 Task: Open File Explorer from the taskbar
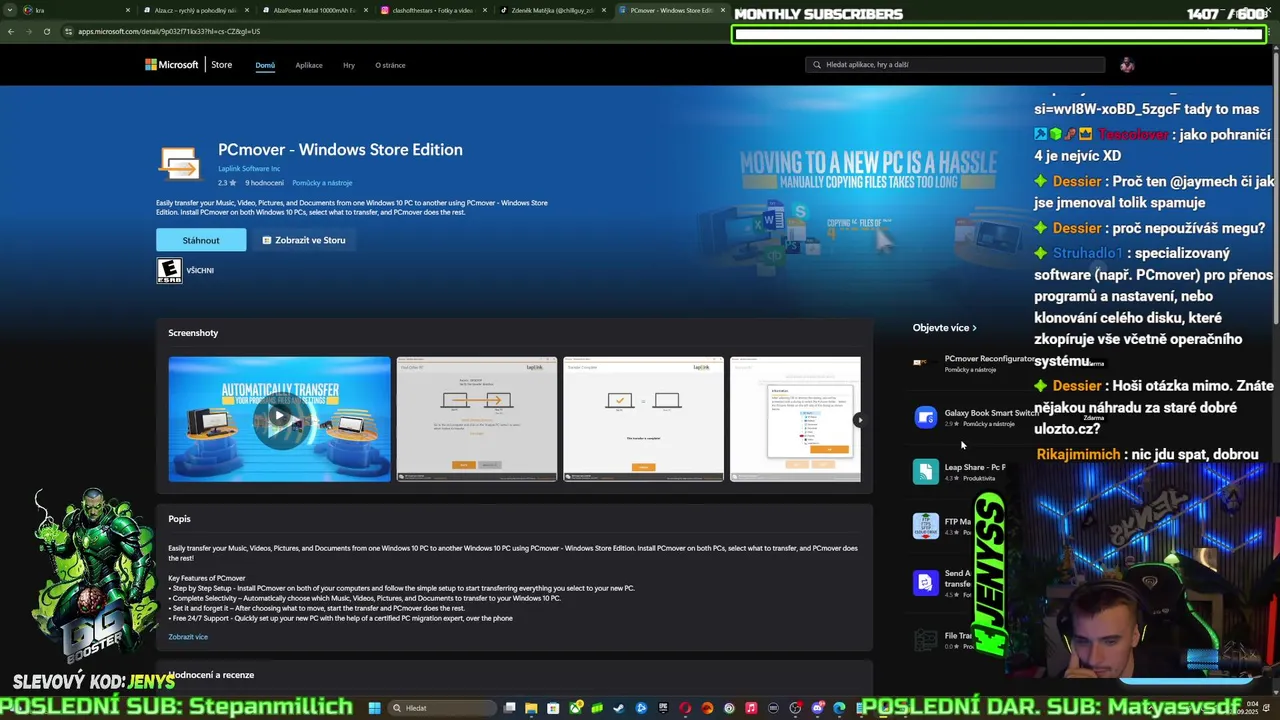(x=531, y=708)
